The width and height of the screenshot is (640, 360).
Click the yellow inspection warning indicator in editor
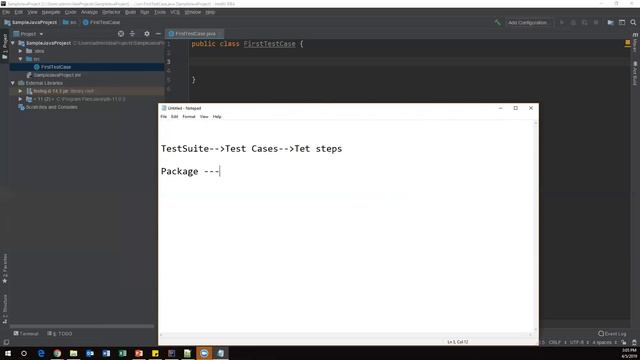point(627,43)
